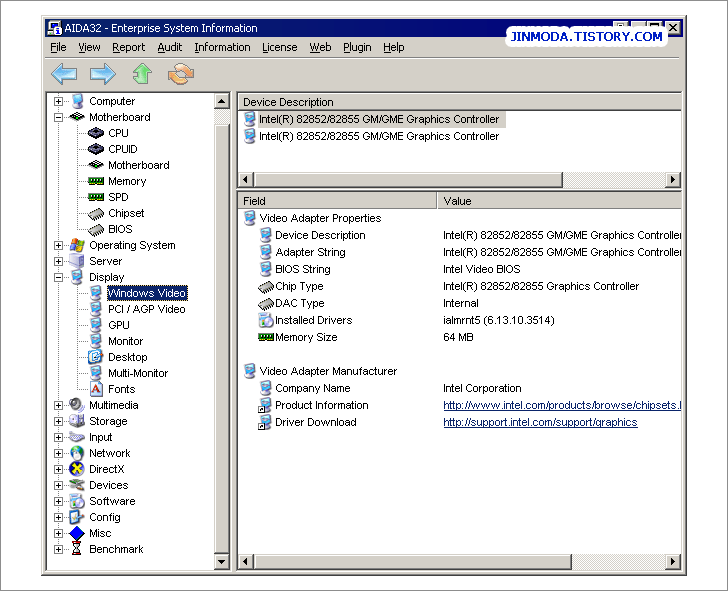
Task: Click the Config icon in the tree
Action: [77, 517]
